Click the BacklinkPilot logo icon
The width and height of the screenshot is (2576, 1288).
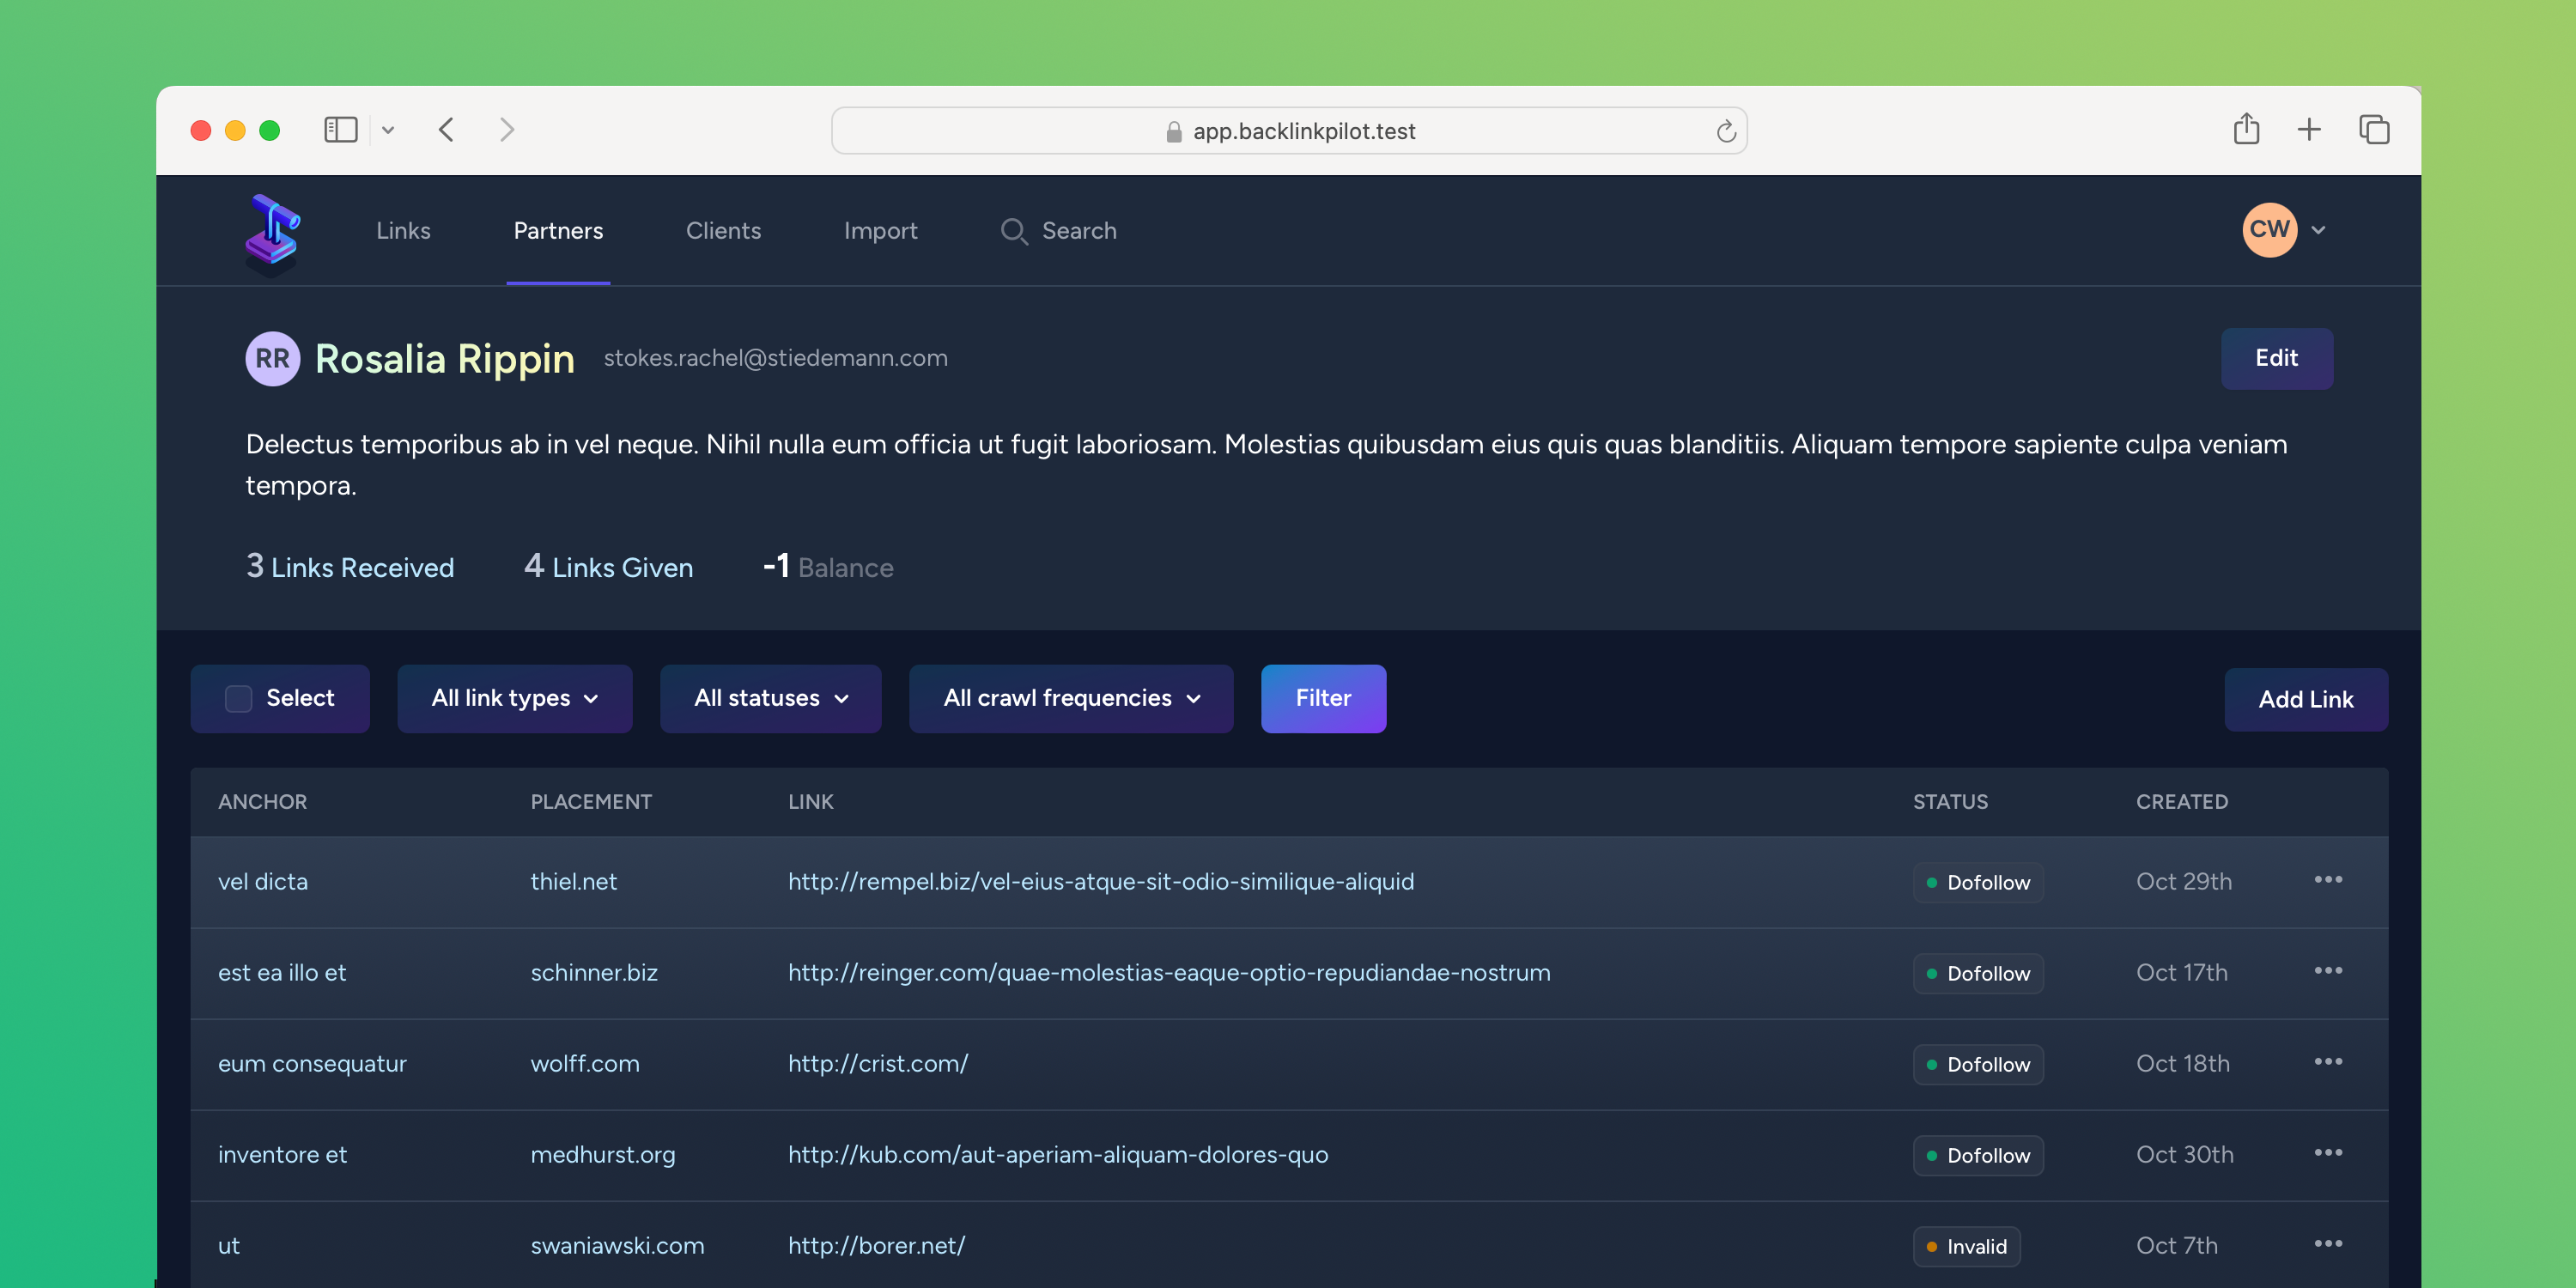coord(271,230)
